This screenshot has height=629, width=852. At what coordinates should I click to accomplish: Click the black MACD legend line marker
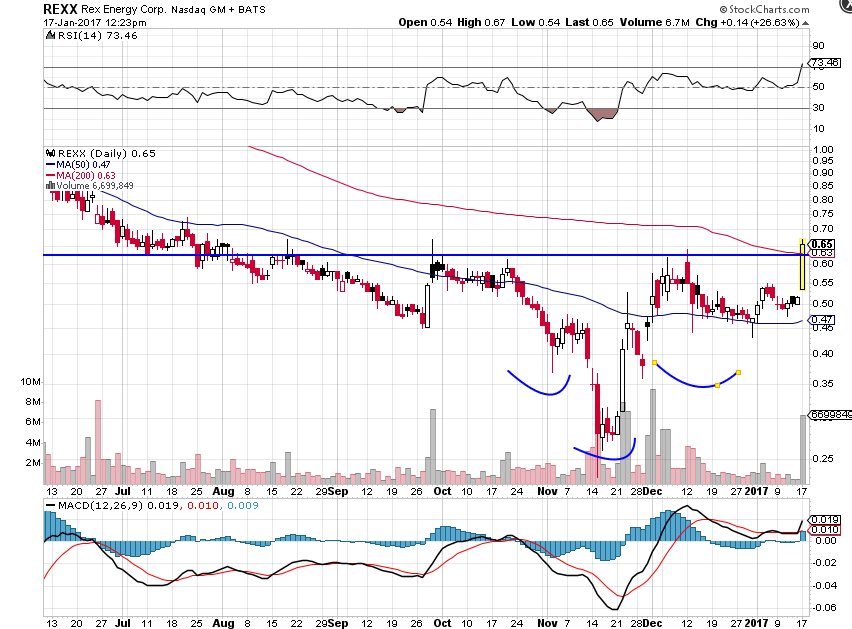51,506
